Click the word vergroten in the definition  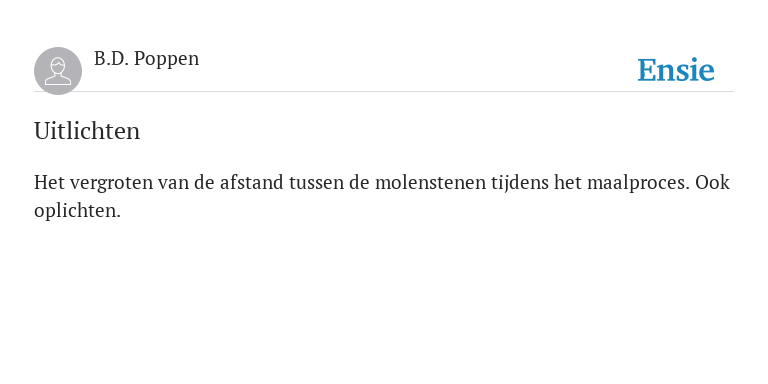111,184
